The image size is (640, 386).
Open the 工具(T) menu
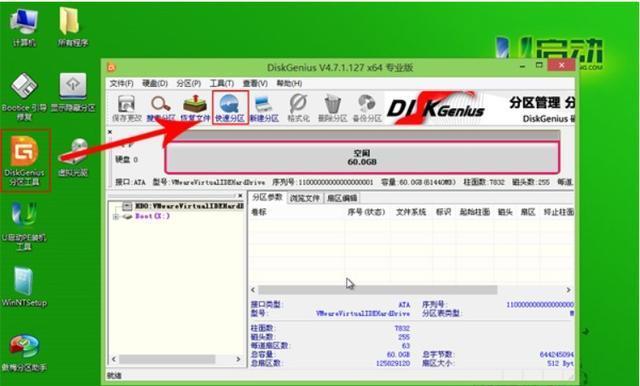pos(222,83)
